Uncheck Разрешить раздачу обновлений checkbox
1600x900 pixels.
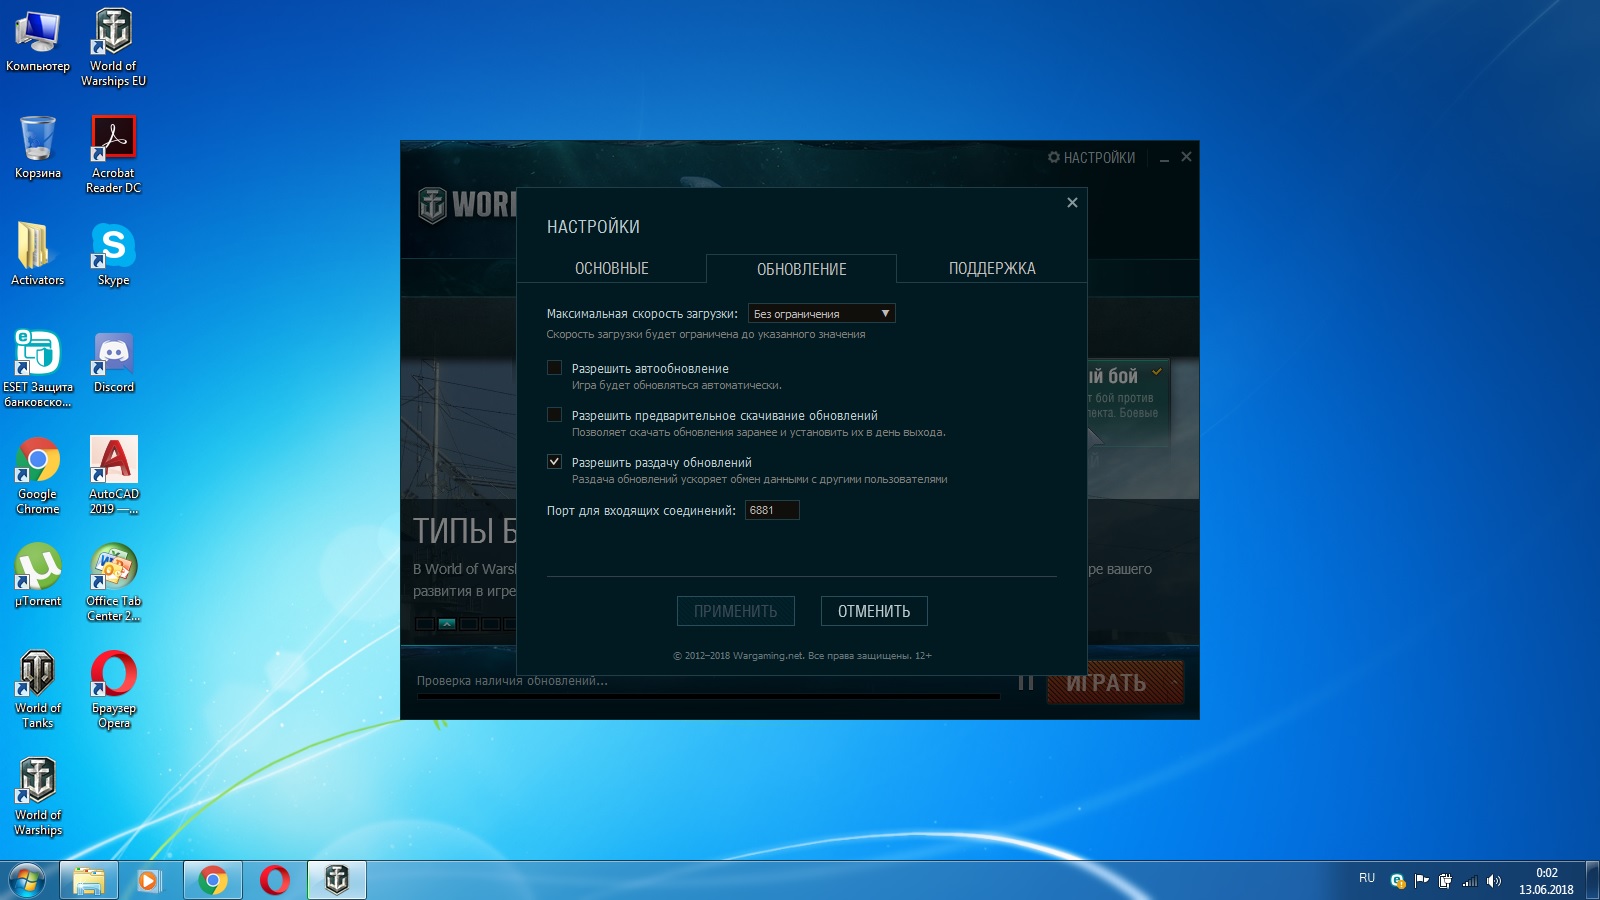click(554, 462)
